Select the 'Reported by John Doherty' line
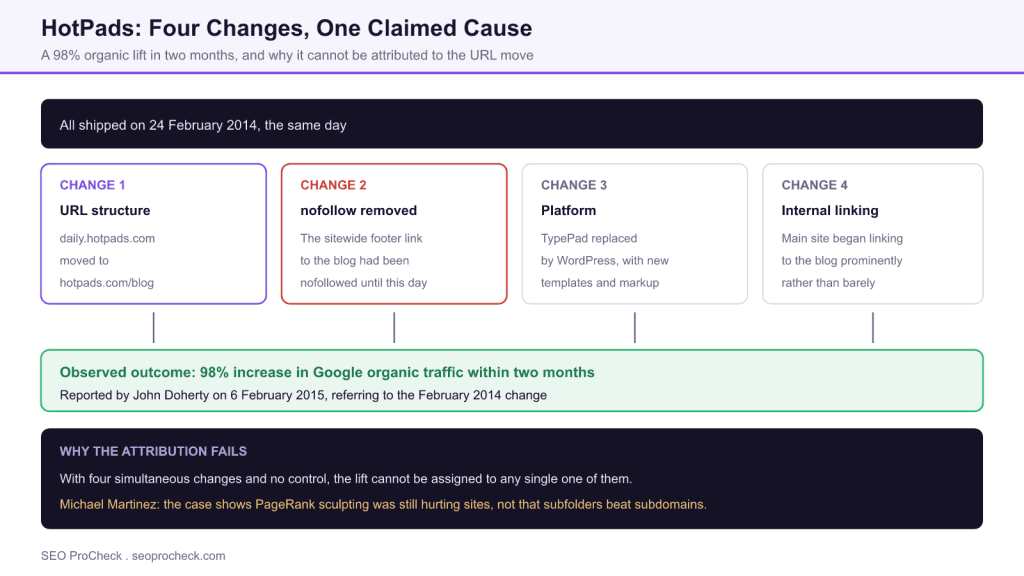Viewport: 1024px width, 576px height. [x=303, y=395]
